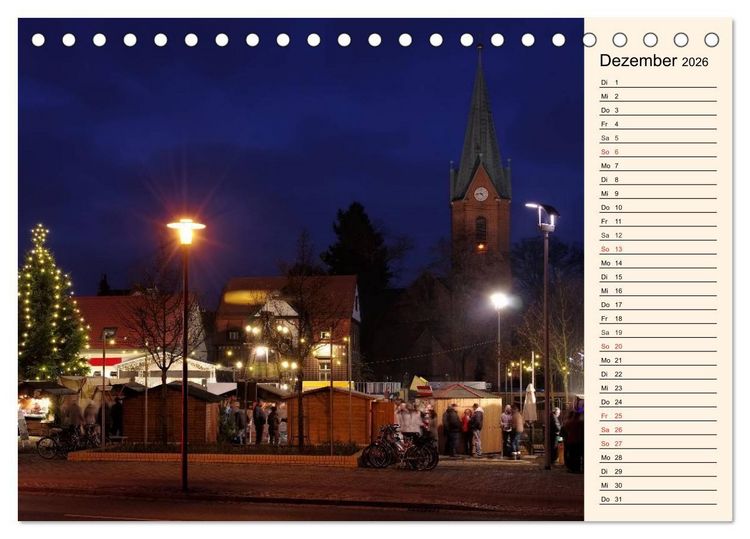Select the red Sunday row 'So 20'
The width and height of the screenshot is (750, 539).
pyautogui.click(x=658, y=346)
